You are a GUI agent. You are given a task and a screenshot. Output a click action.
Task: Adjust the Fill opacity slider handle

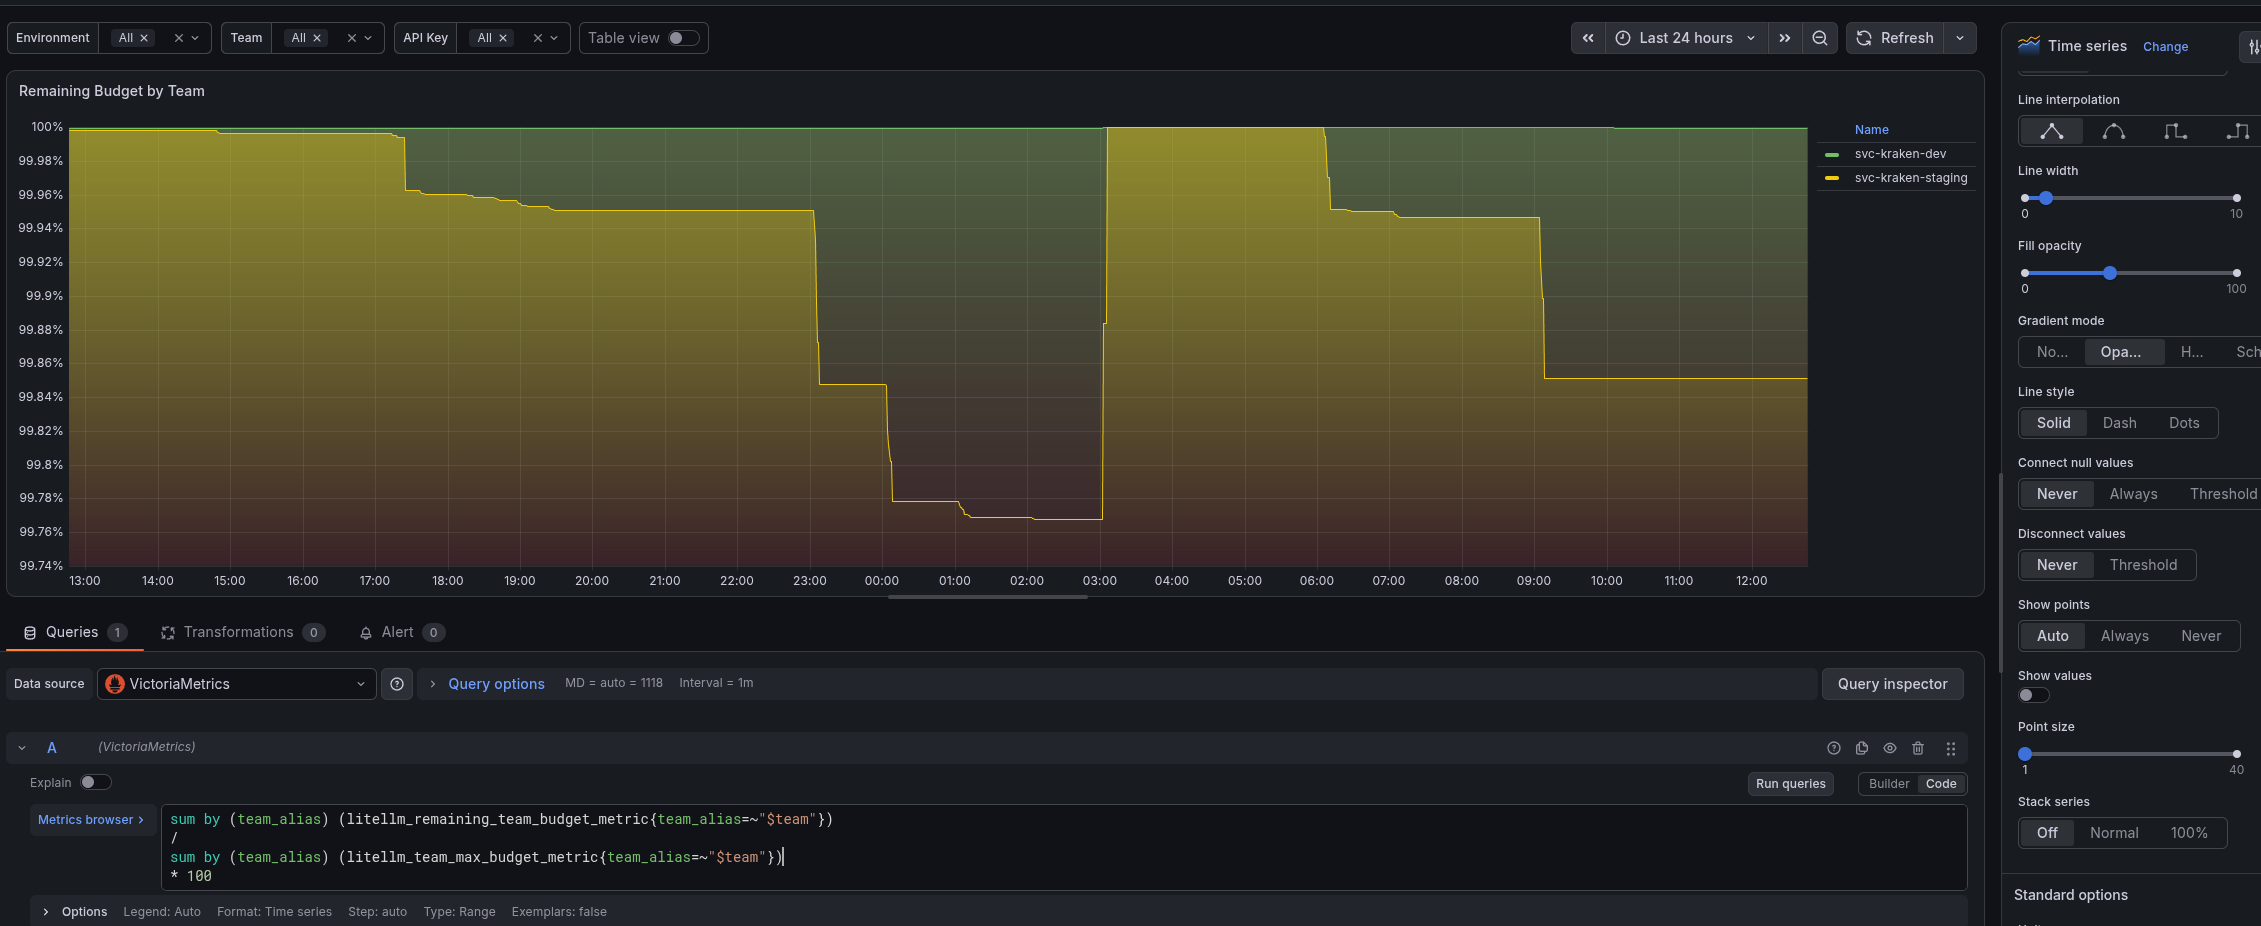[x=2110, y=273]
